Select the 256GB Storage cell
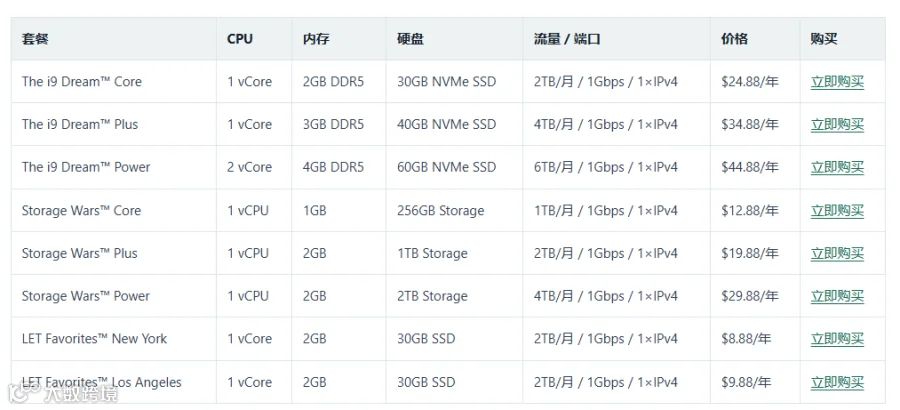The height and width of the screenshot is (410, 900). click(x=441, y=211)
